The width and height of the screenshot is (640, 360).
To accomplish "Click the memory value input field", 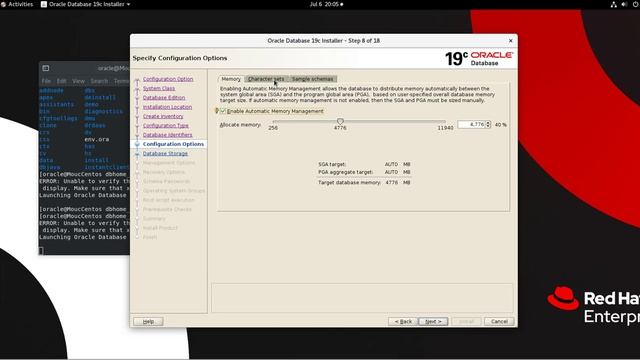I will click(471, 124).
